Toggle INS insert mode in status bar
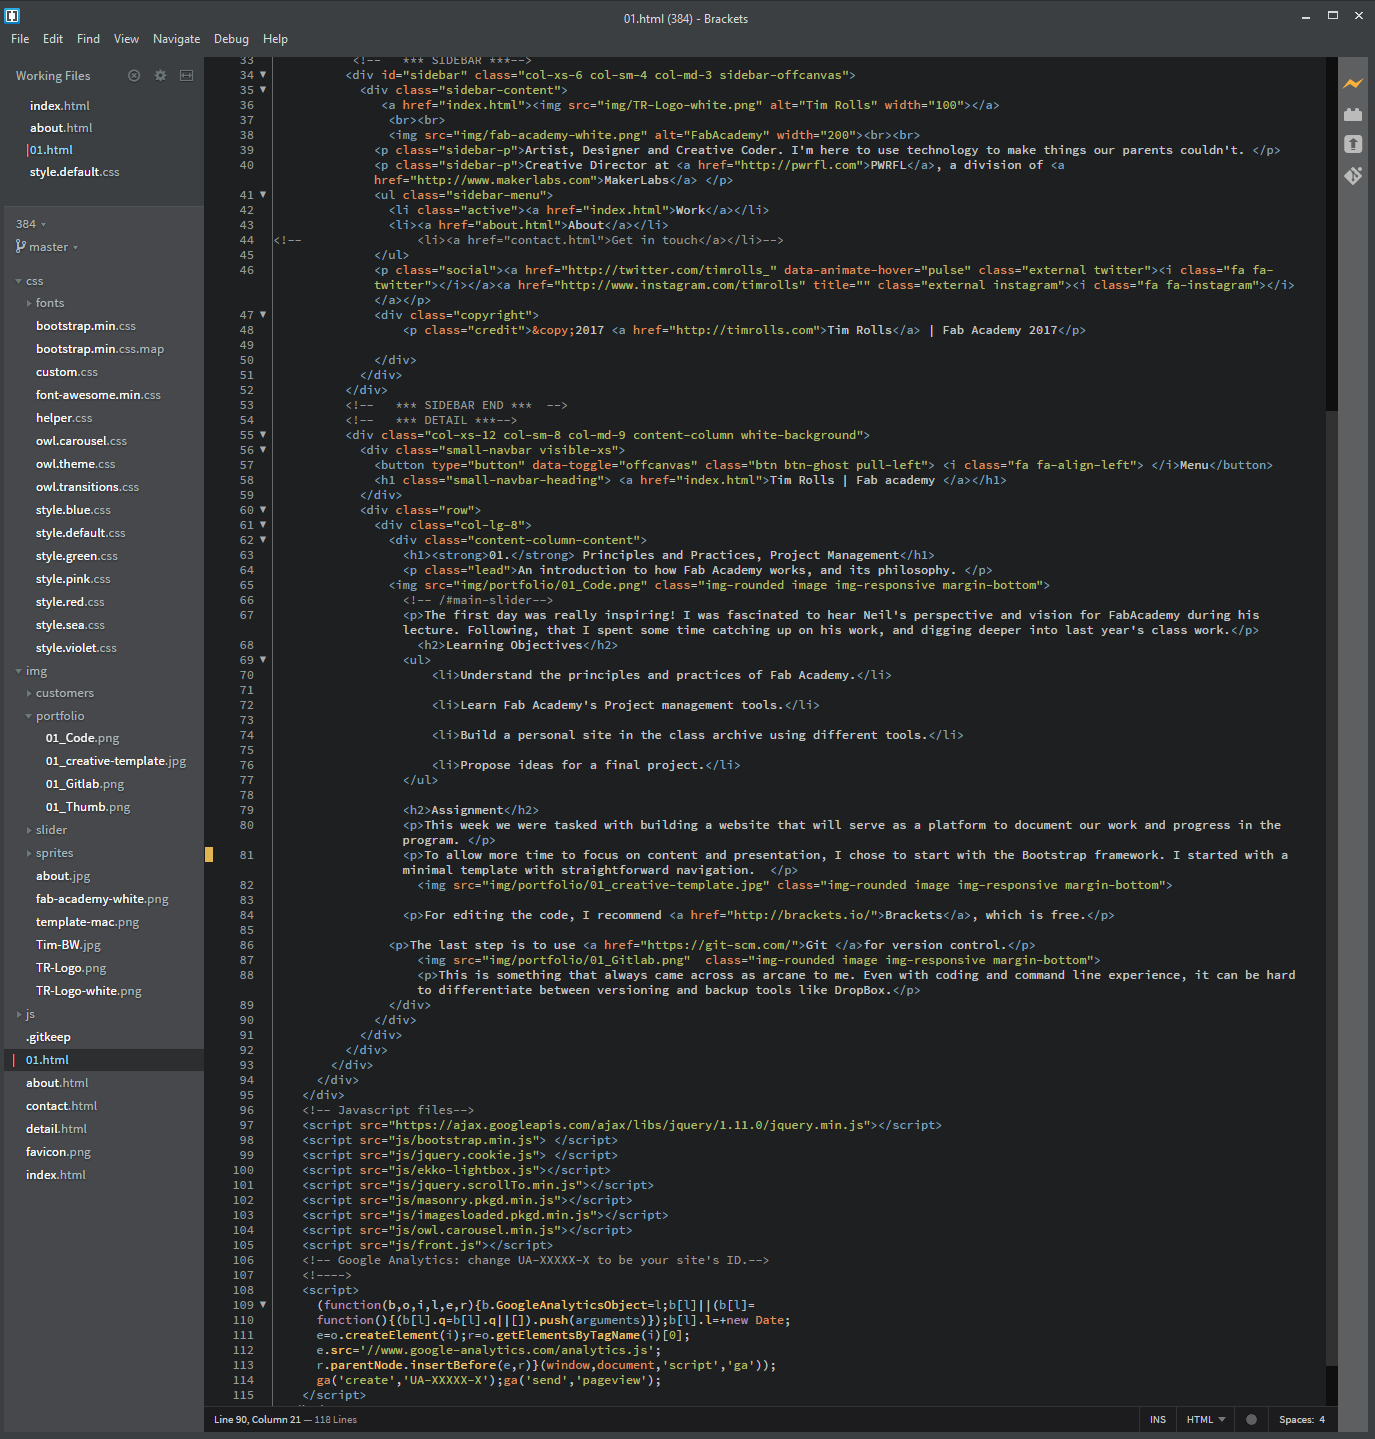The width and height of the screenshot is (1375, 1439). tap(1158, 1419)
